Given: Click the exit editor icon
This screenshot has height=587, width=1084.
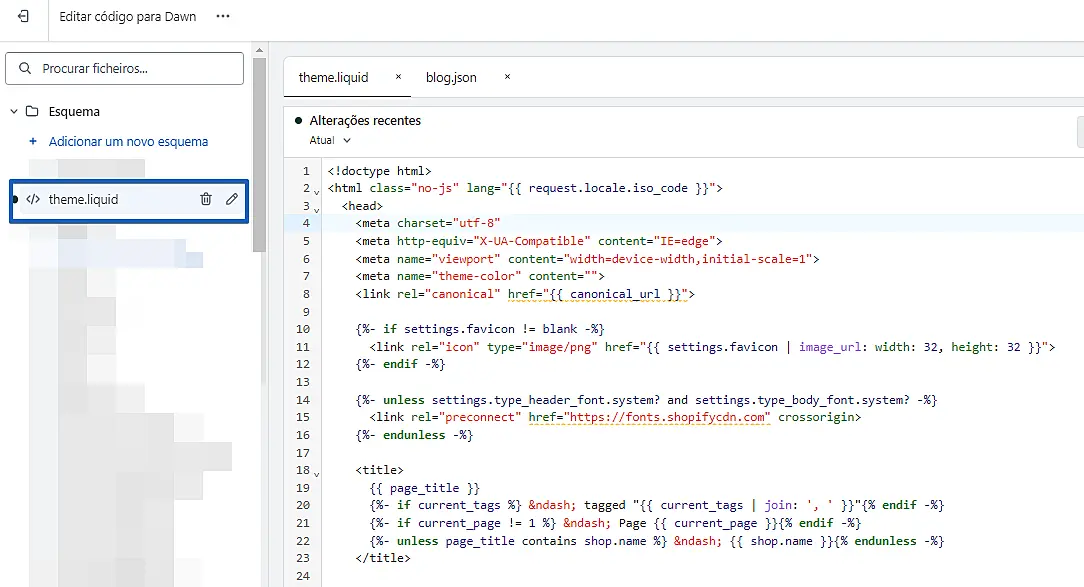Looking at the screenshot, I should (23, 17).
